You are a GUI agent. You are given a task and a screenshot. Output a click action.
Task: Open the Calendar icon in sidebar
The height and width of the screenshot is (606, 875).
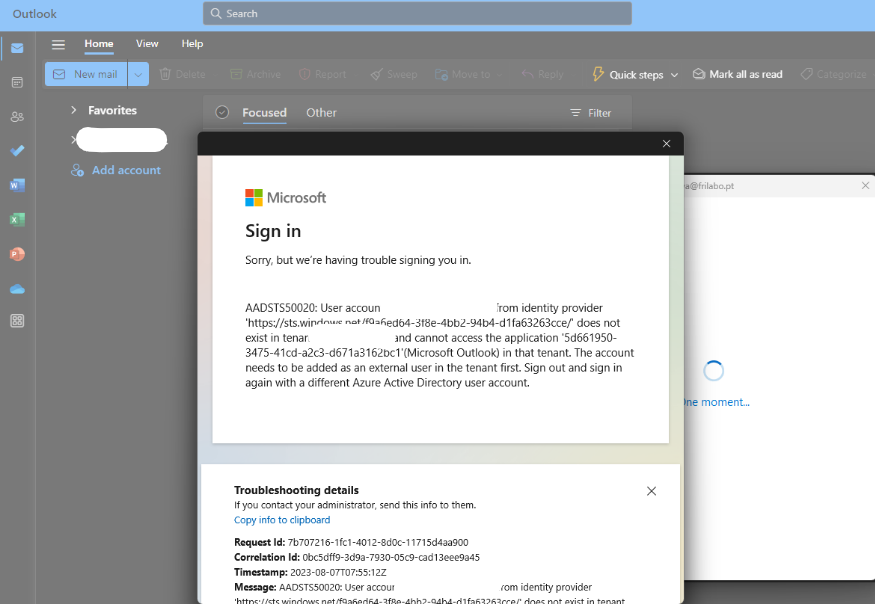[17, 83]
